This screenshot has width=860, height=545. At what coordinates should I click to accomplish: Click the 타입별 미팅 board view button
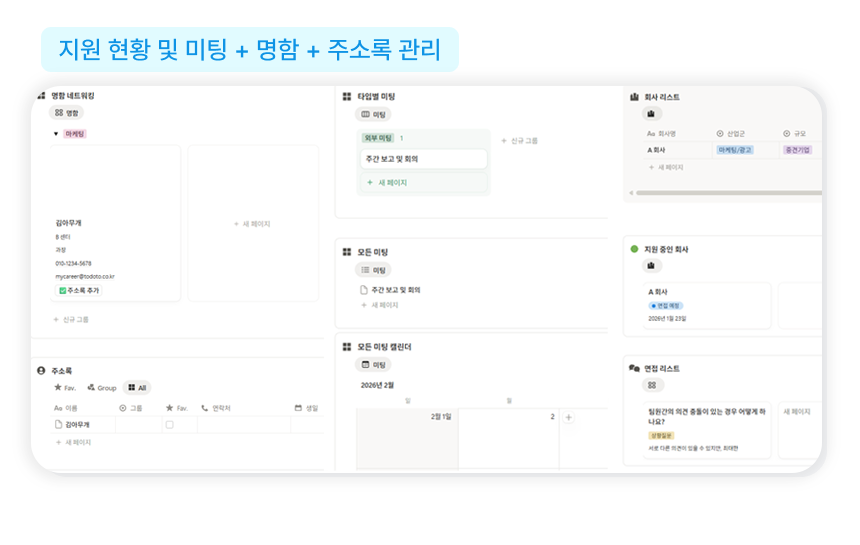click(x=373, y=115)
